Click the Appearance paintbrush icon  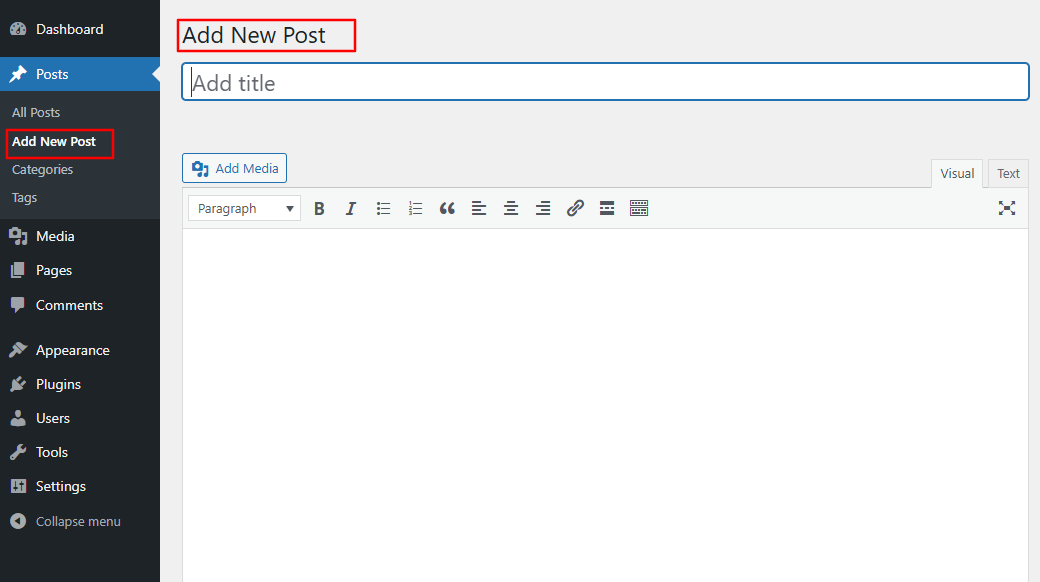click(18, 350)
